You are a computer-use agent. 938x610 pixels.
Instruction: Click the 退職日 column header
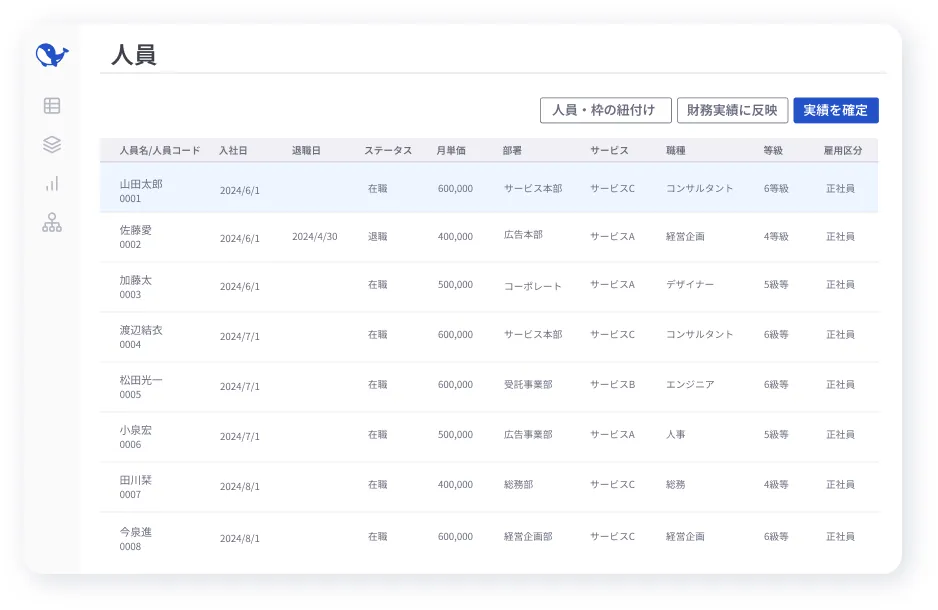click(306, 151)
